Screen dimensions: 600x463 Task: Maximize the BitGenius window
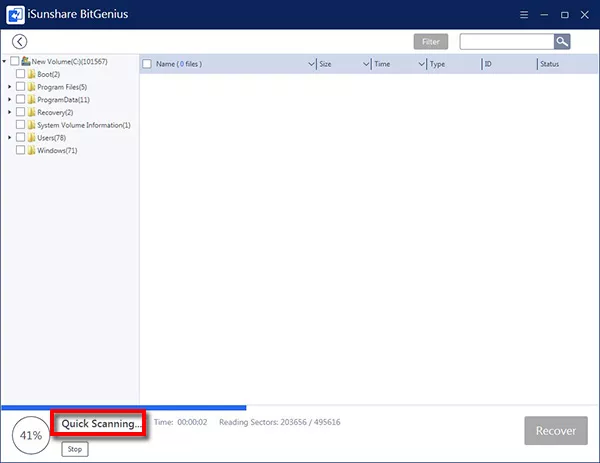(x=564, y=15)
